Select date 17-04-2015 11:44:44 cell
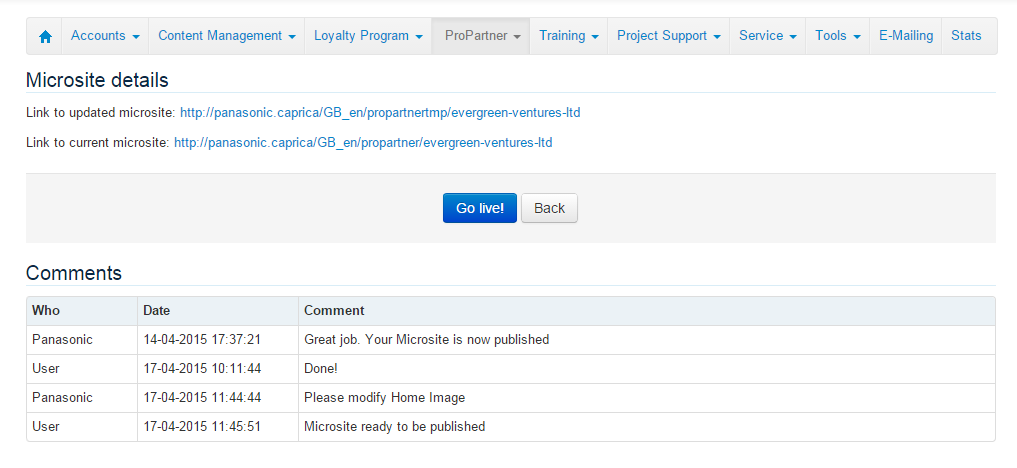The image size is (1017, 468). [x=218, y=398]
